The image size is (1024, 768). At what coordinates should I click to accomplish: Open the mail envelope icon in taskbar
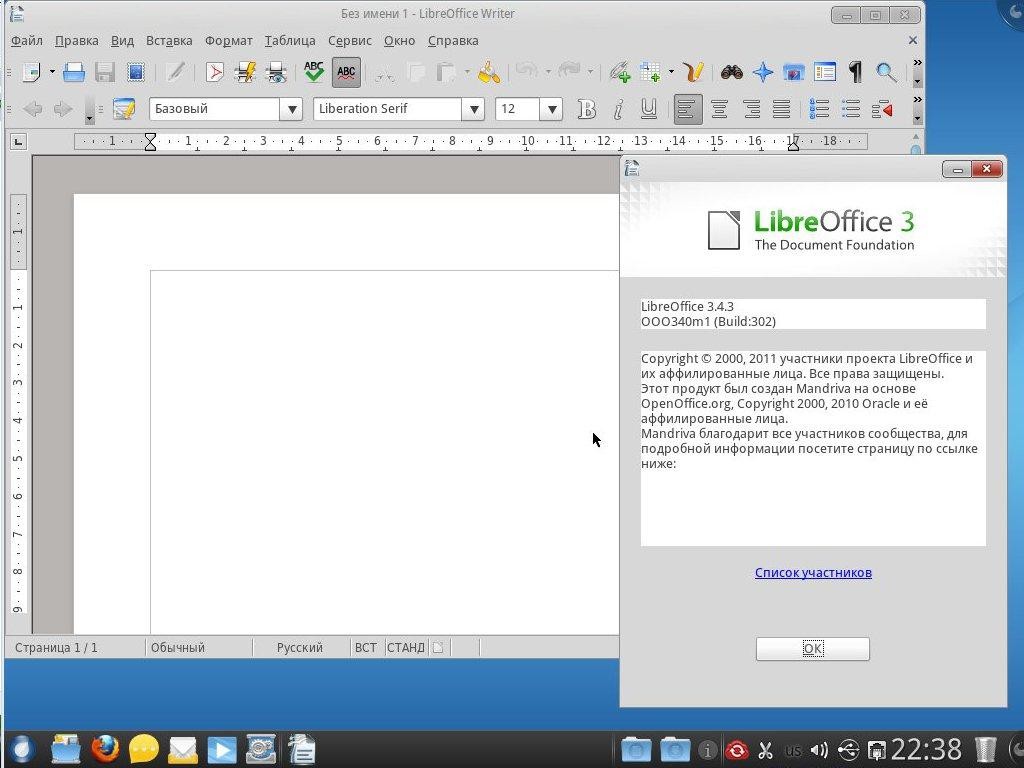pos(183,750)
